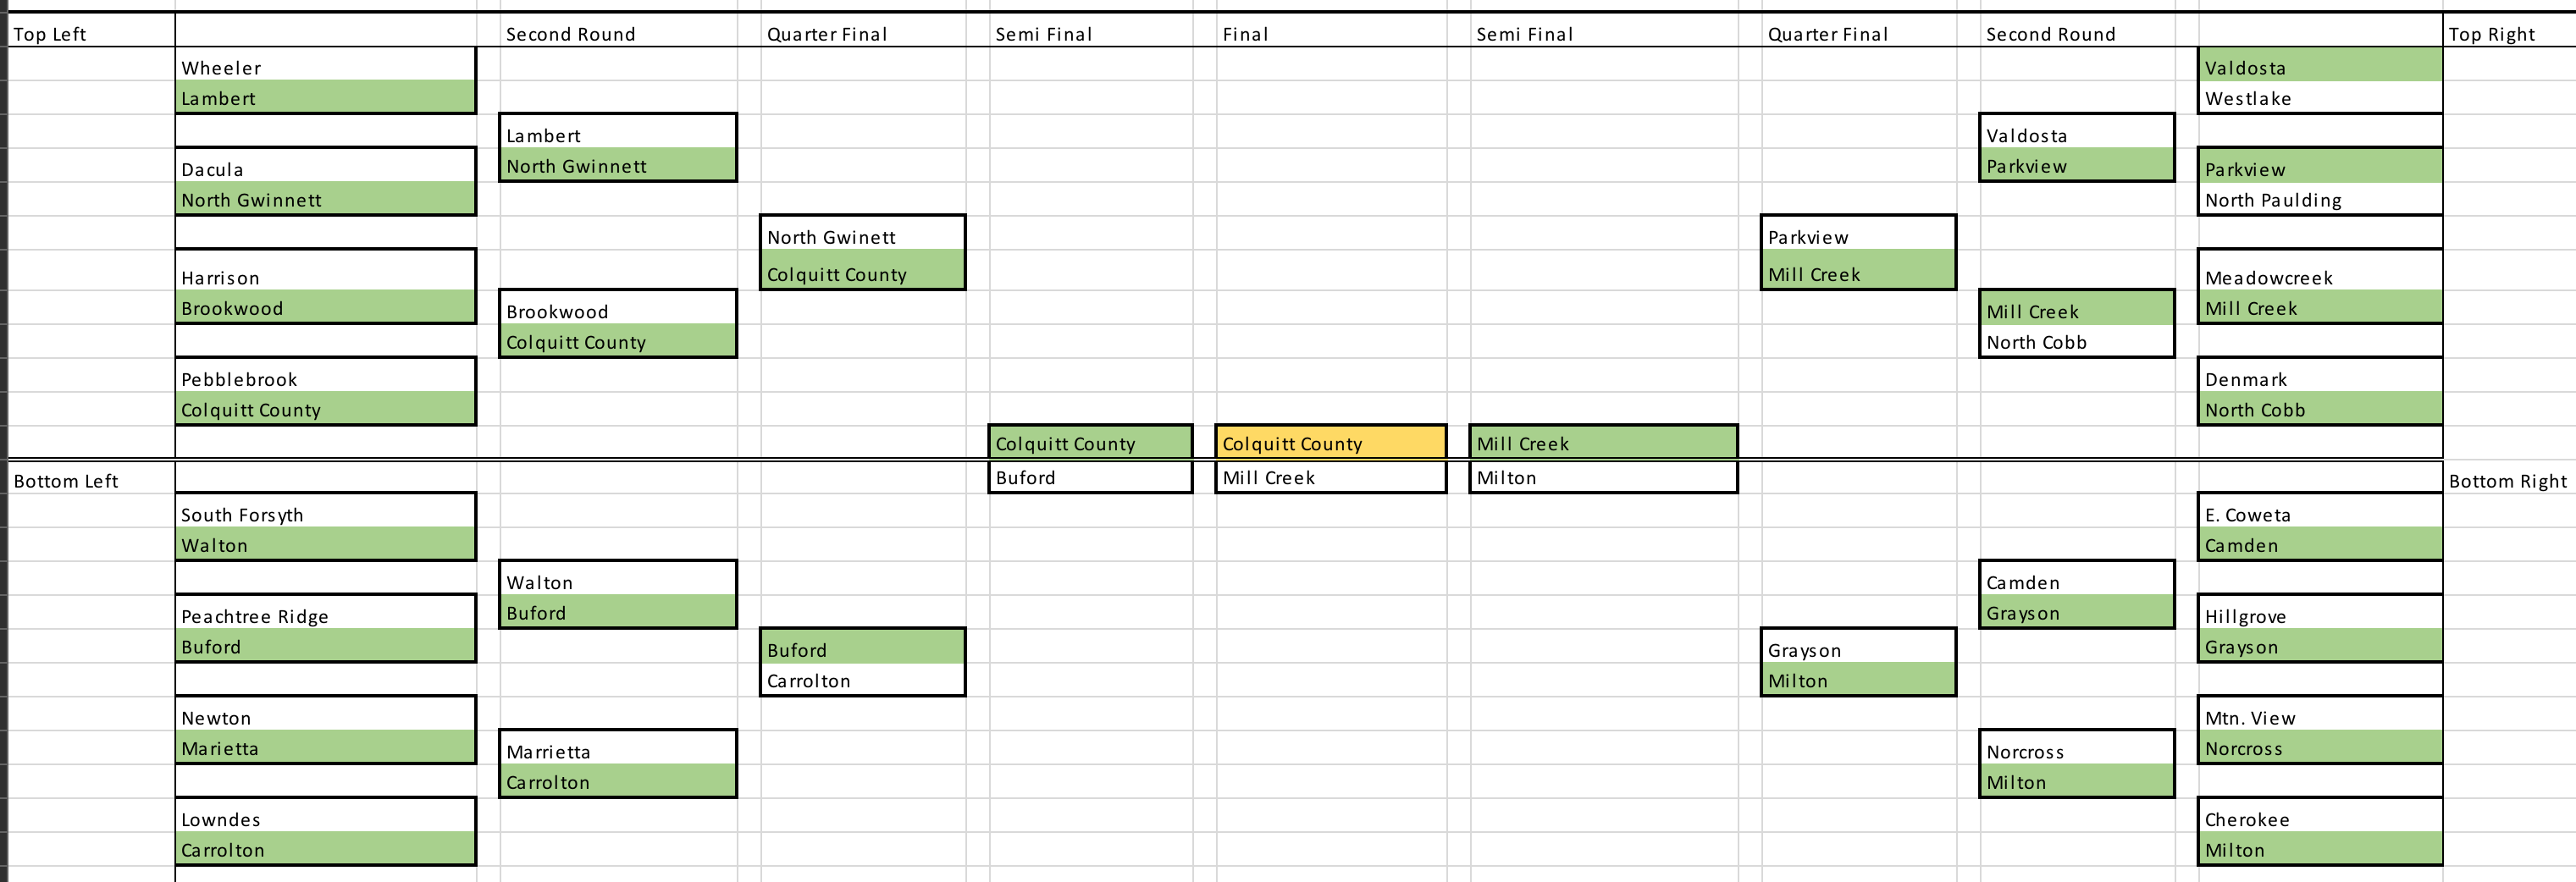Click the Peachtree Ridge cell
This screenshot has height=882, width=2576.
[x=325, y=616]
